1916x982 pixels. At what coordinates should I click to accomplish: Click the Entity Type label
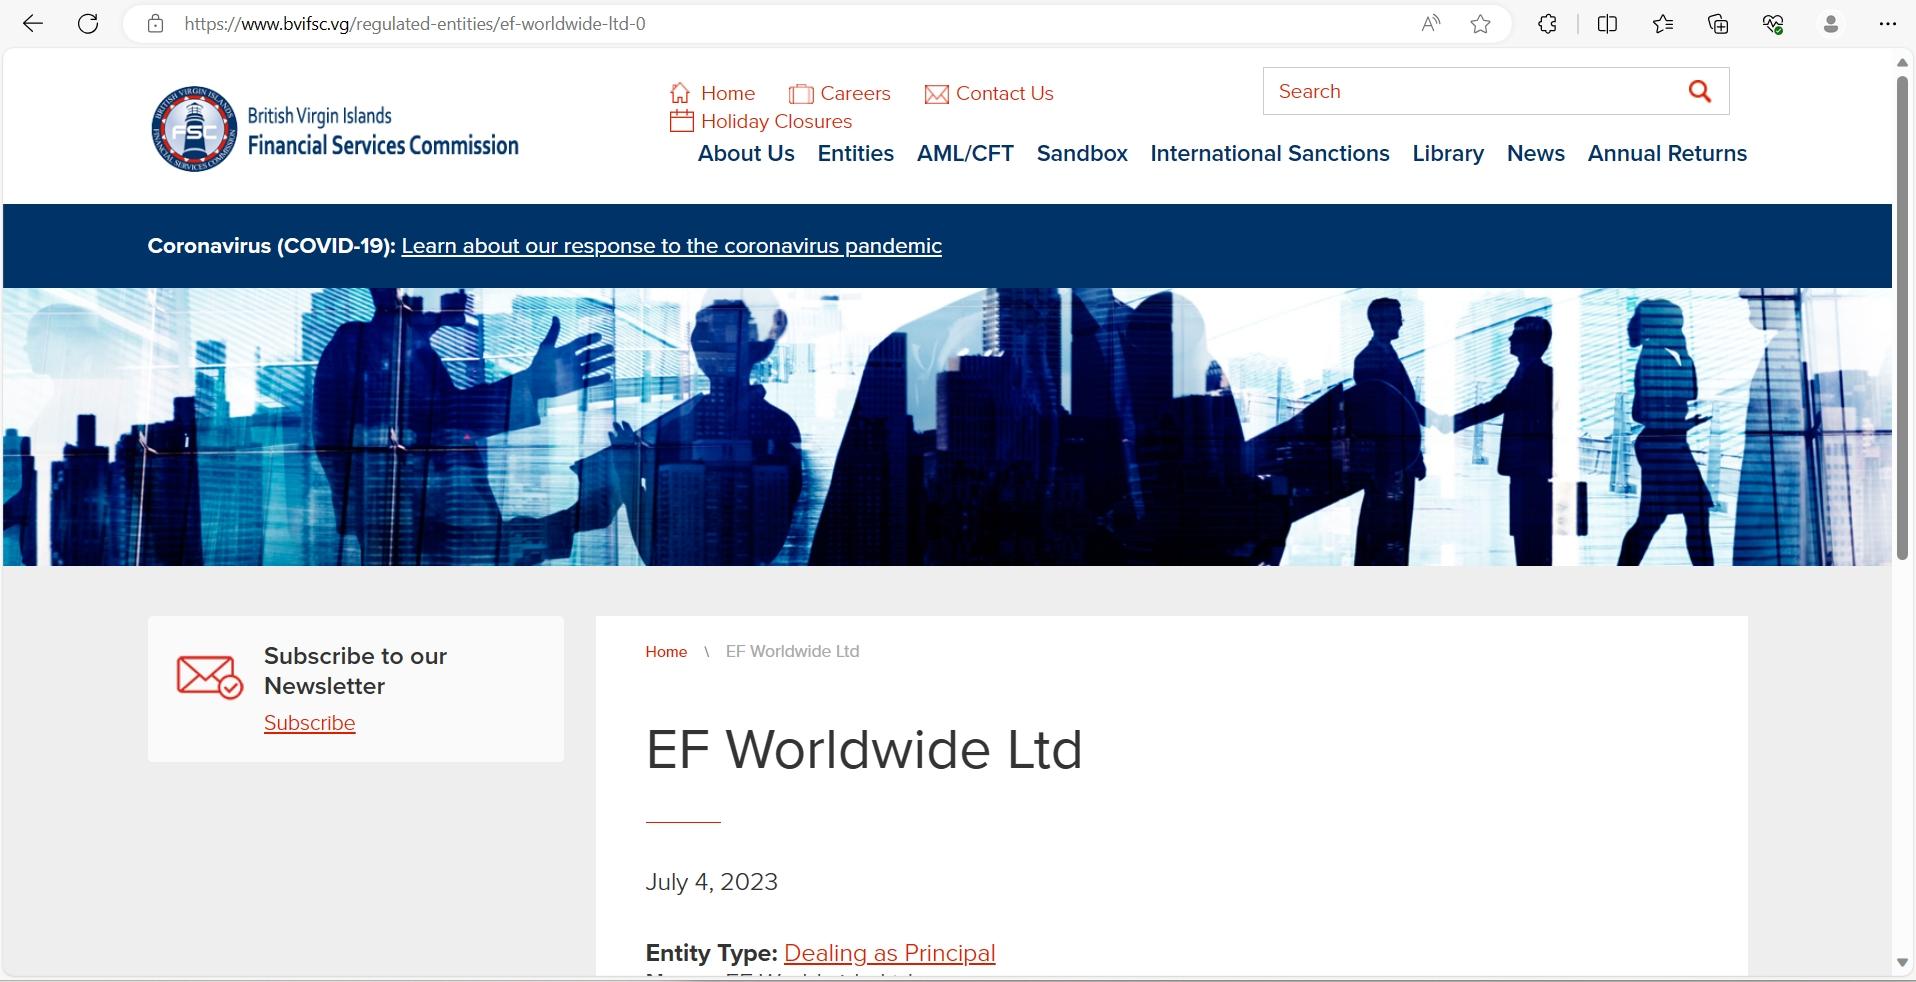point(712,953)
